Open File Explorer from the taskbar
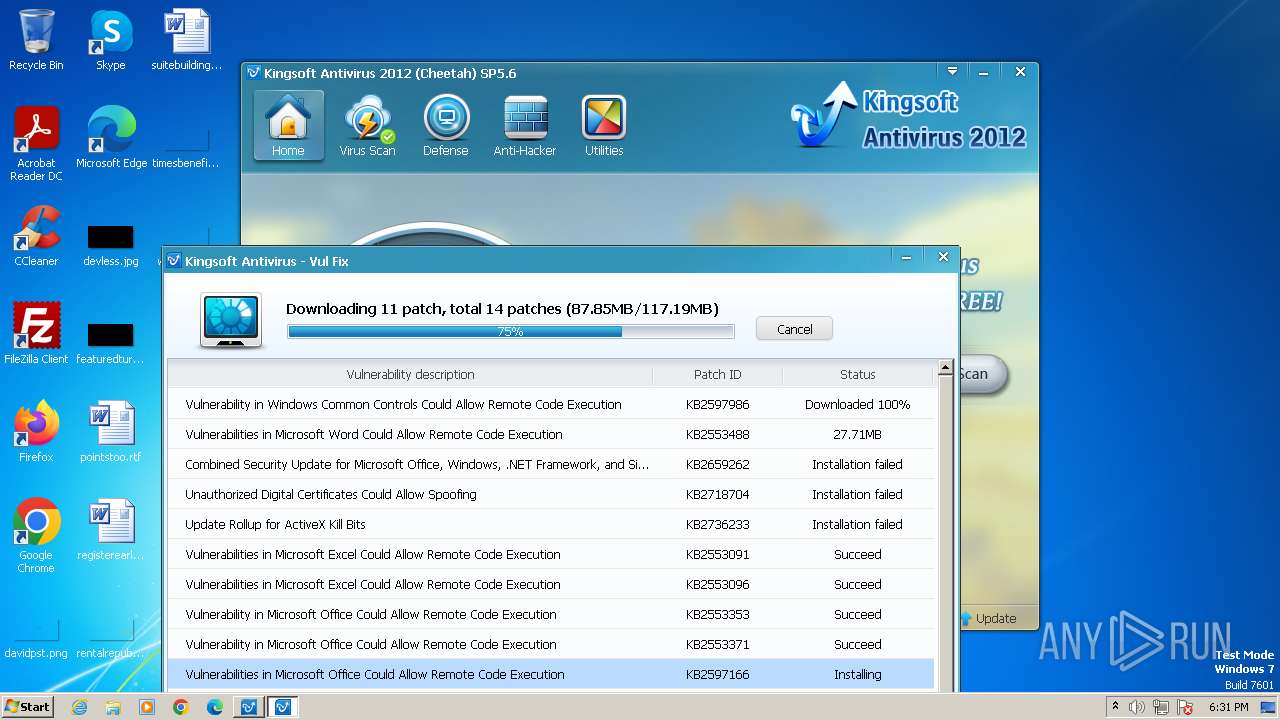 [x=113, y=706]
